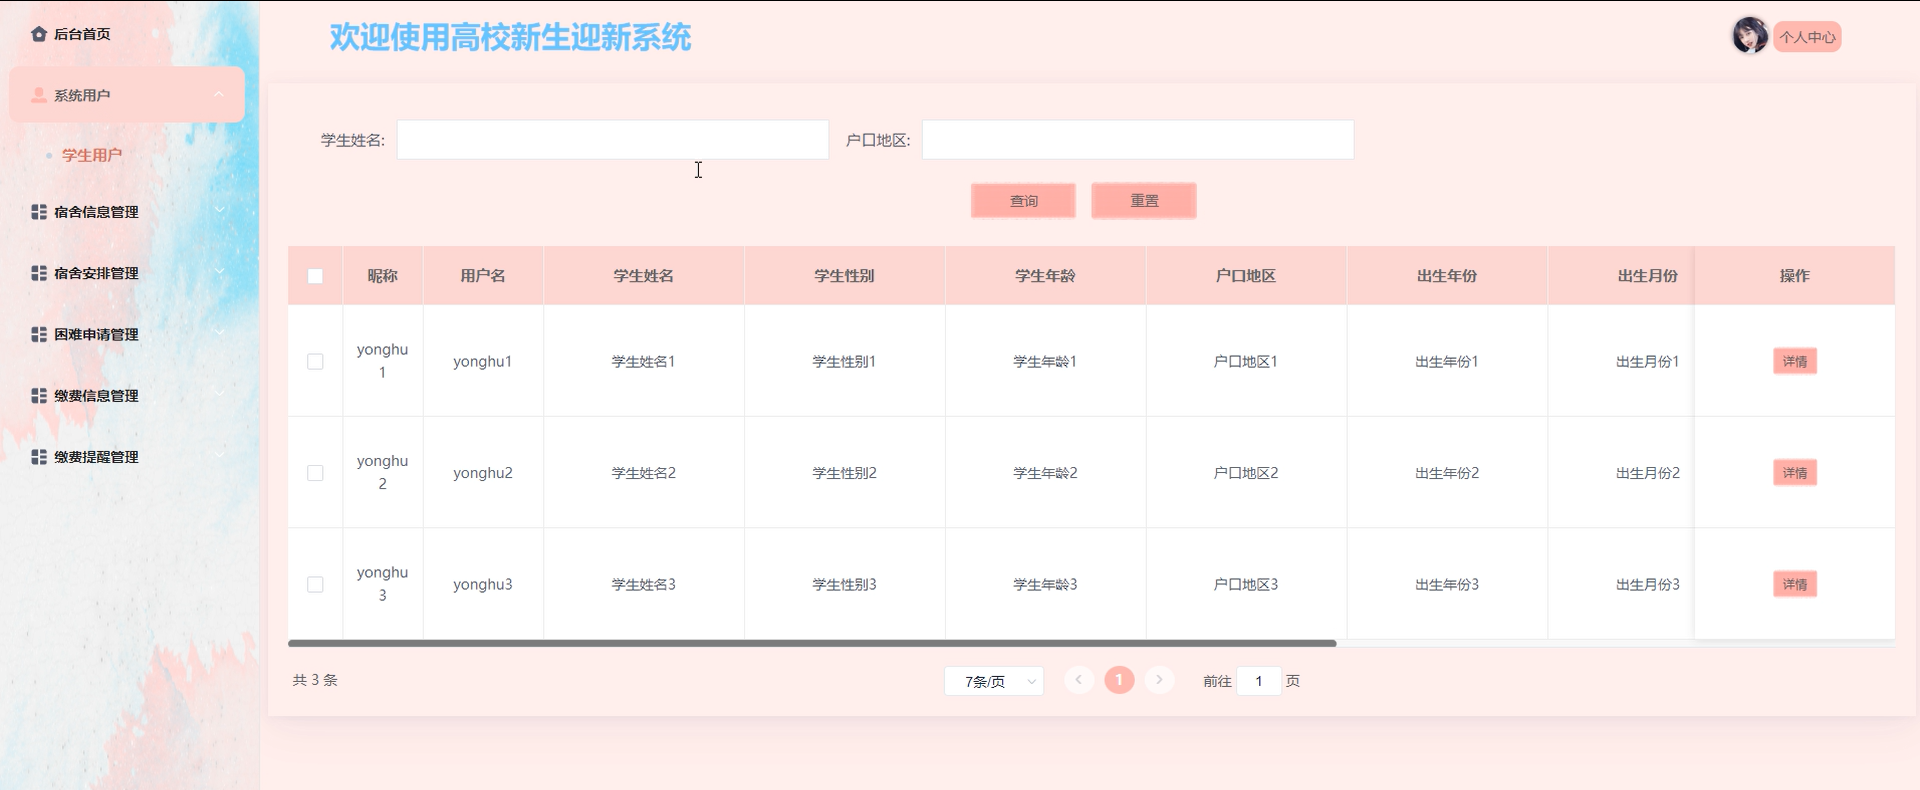Click the user icon beside 系统用户

pyautogui.click(x=39, y=95)
